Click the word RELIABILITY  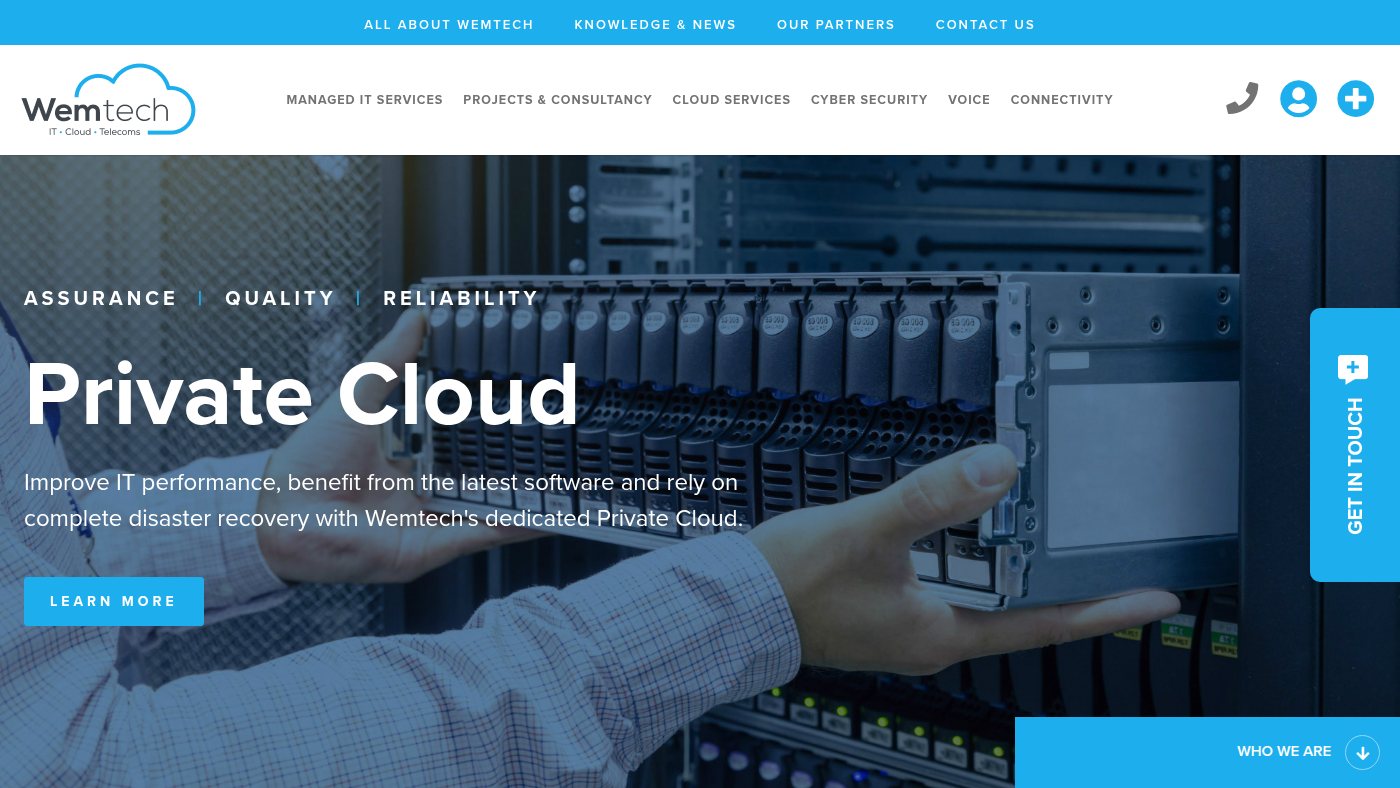coord(461,298)
